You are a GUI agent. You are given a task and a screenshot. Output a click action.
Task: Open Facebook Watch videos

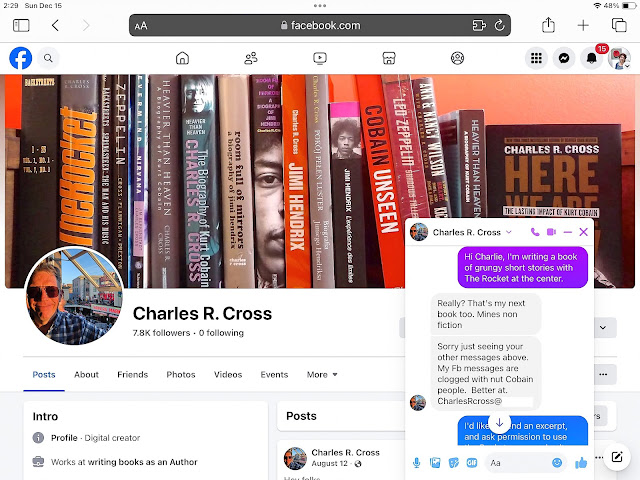(x=320, y=58)
